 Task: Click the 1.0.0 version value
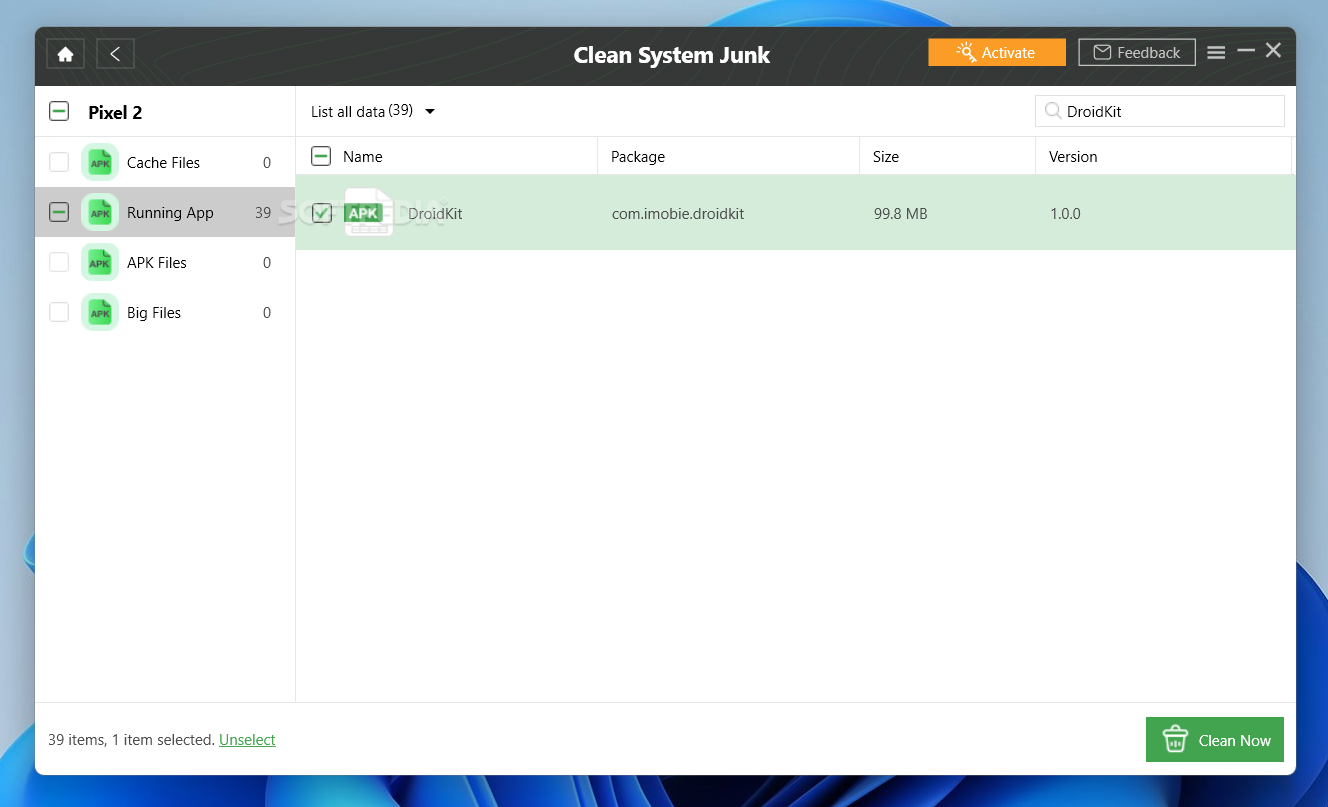tap(1065, 213)
